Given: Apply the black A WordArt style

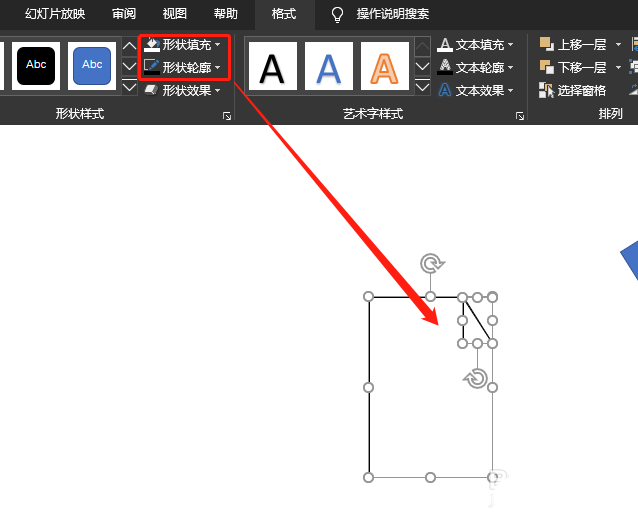Looking at the screenshot, I should [272, 66].
